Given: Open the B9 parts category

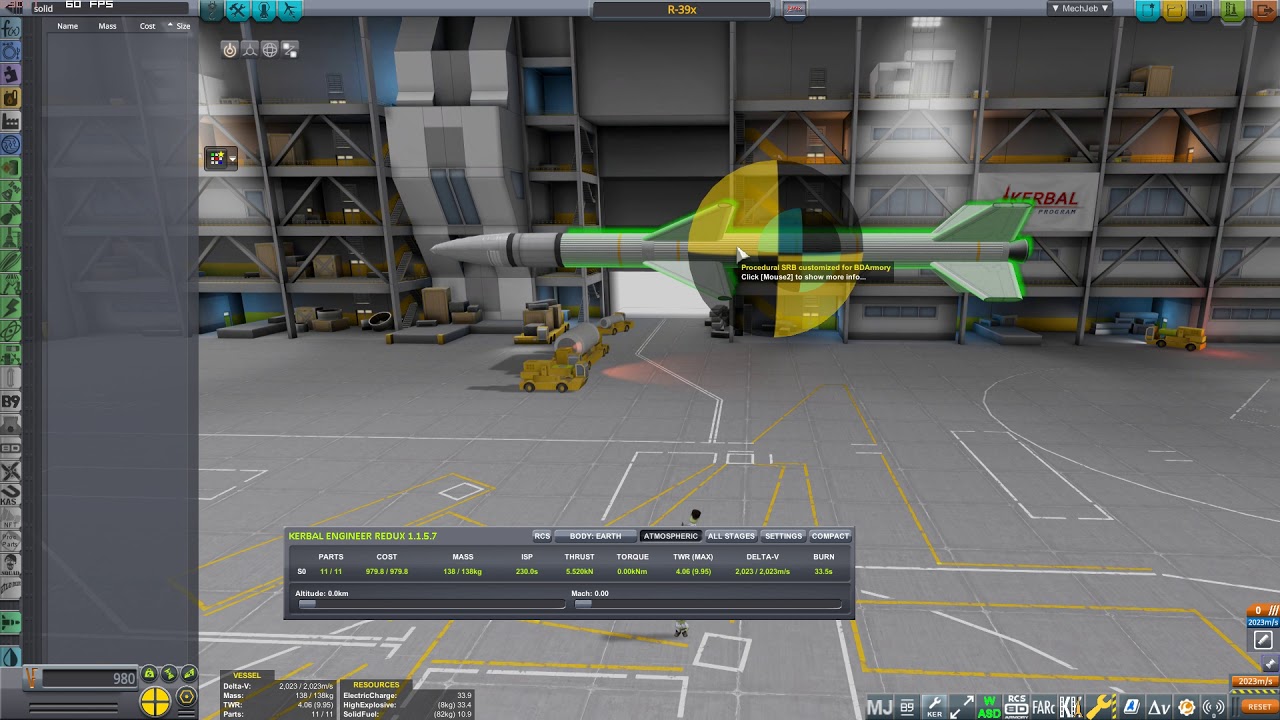Looking at the screenshot, I should click(11, 402).
